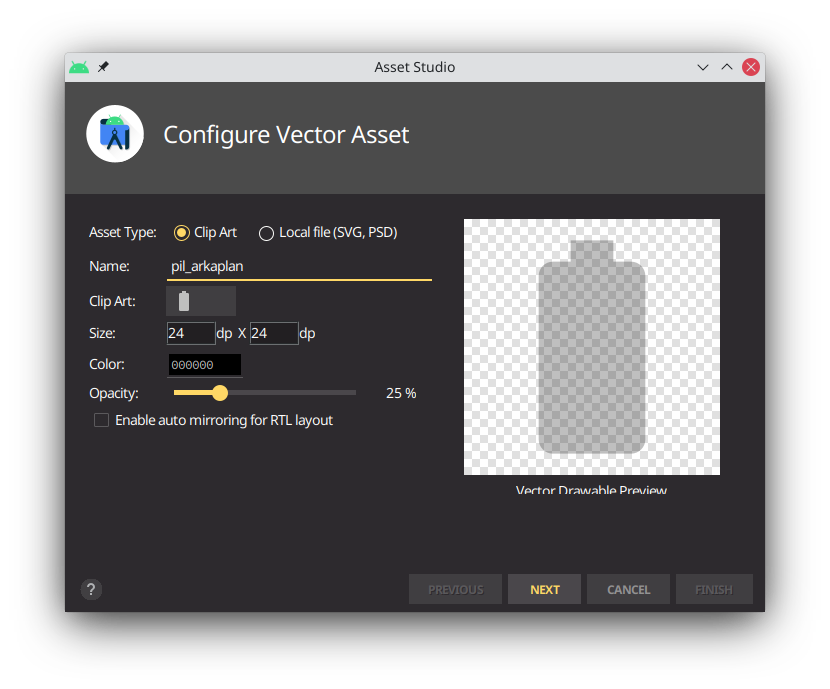Click the Android icon in title bar
The width and height of the screenshot is (830, 689).
(x=79, y=67)
